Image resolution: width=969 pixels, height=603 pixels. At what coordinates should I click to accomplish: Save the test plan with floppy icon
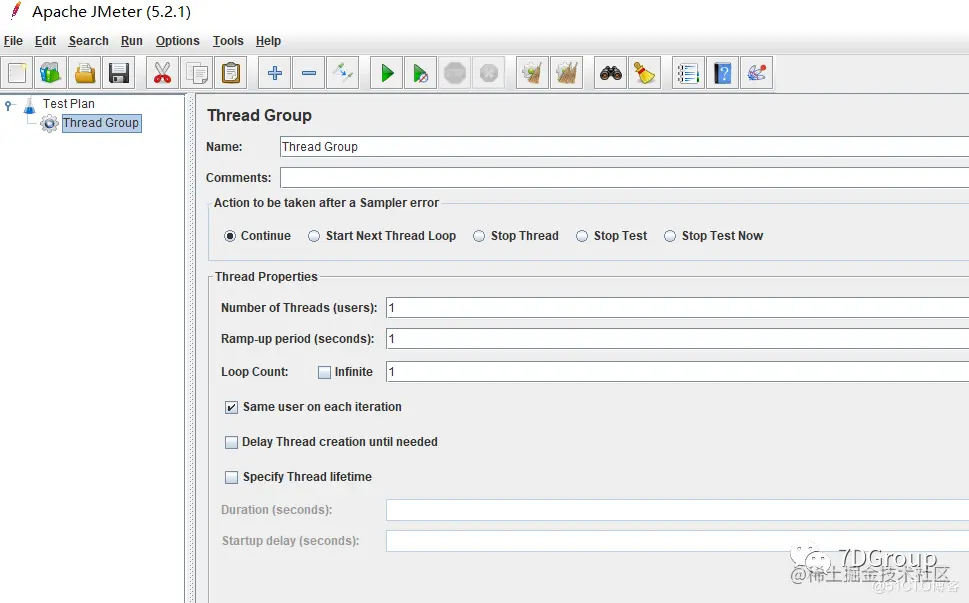[x=119, y=73]
